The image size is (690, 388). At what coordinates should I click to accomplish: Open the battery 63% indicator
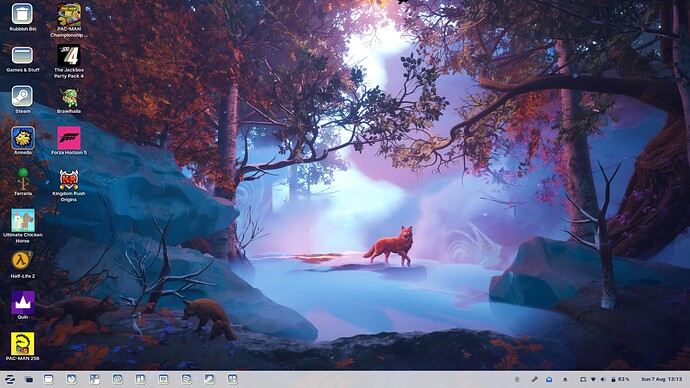tap(620, 379)
